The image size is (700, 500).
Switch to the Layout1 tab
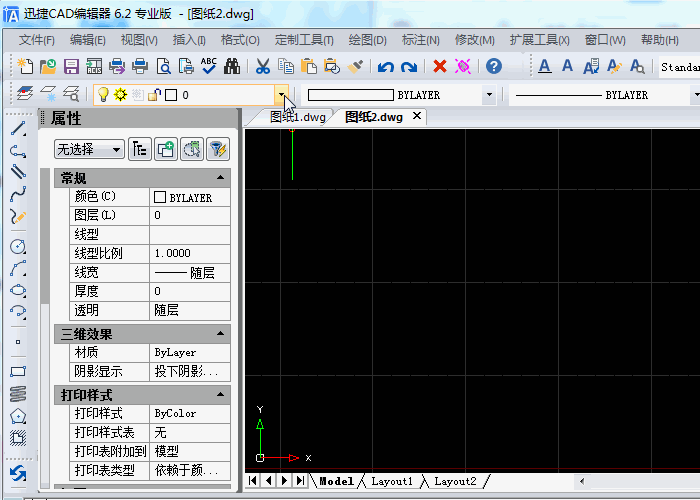point(391,481)
